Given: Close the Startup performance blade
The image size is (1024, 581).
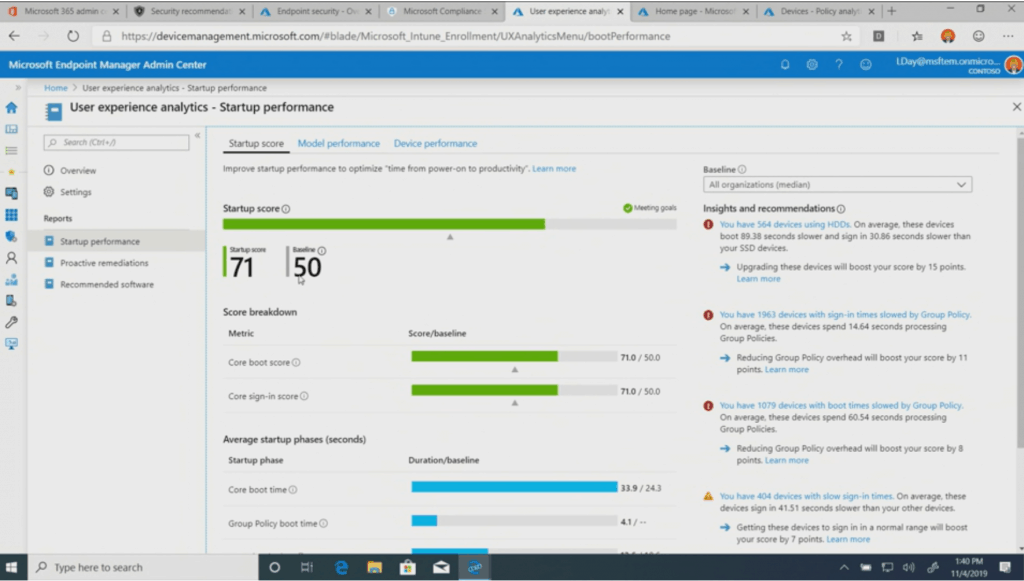Looking at the screenshot, I should [1016, 107].
